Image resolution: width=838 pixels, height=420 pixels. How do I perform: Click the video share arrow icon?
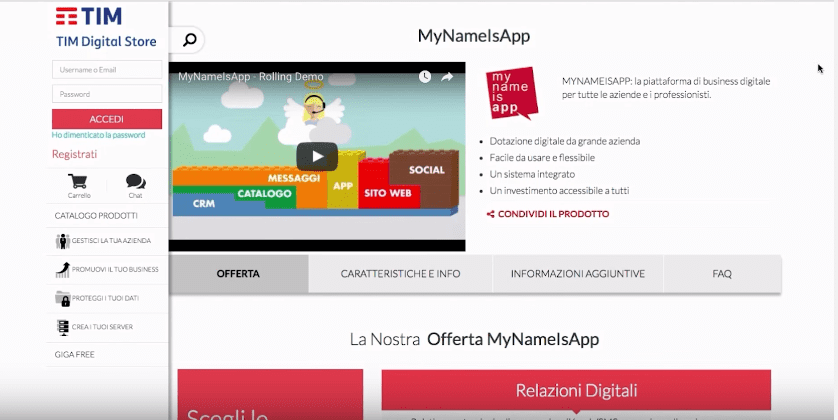448,77
